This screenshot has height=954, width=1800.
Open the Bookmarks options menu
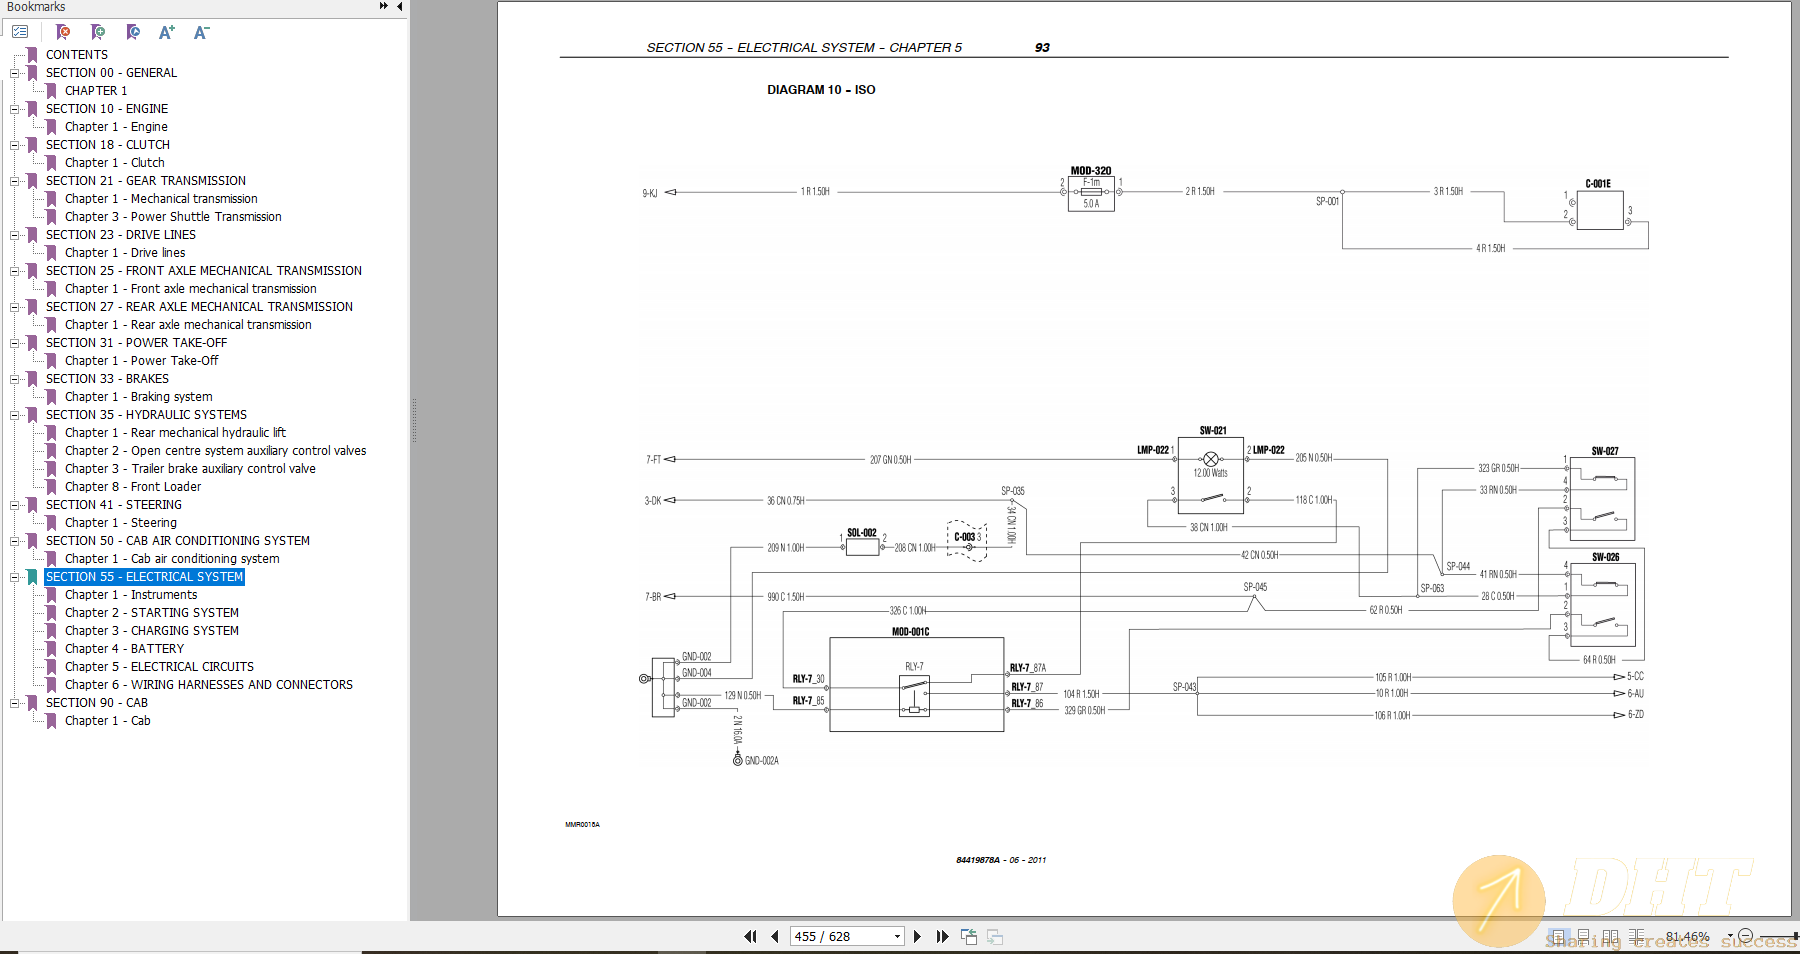[20, 31]
